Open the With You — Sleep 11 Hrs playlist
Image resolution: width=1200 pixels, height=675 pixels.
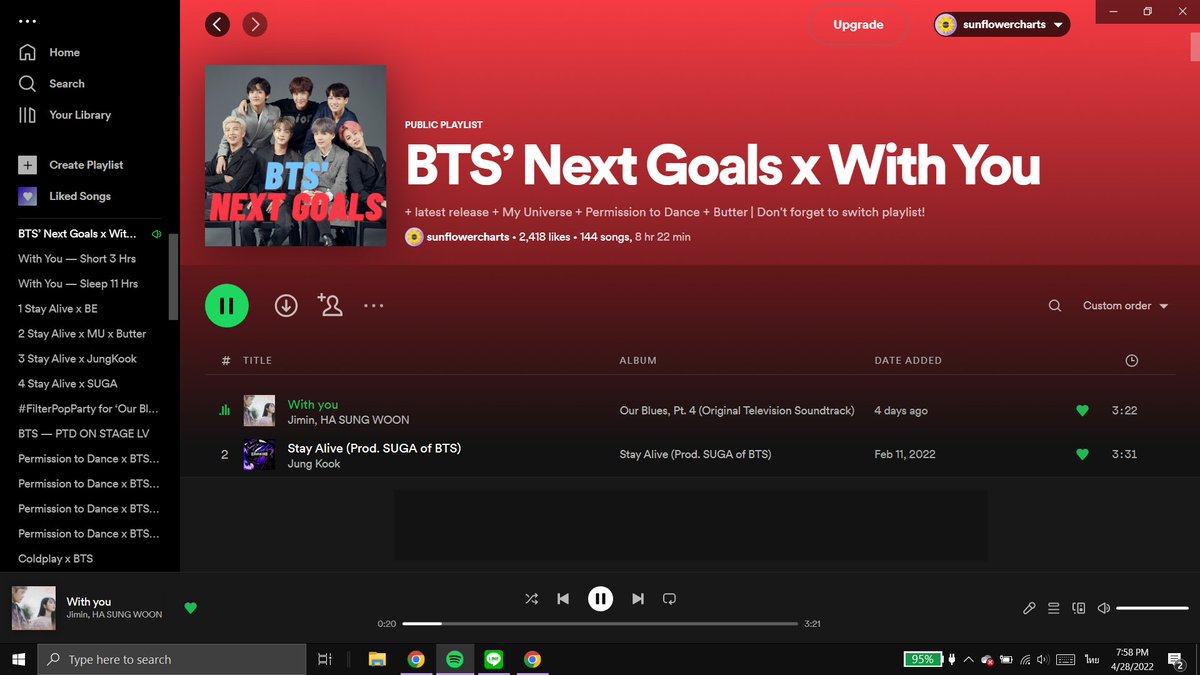(x=78, y=283)
